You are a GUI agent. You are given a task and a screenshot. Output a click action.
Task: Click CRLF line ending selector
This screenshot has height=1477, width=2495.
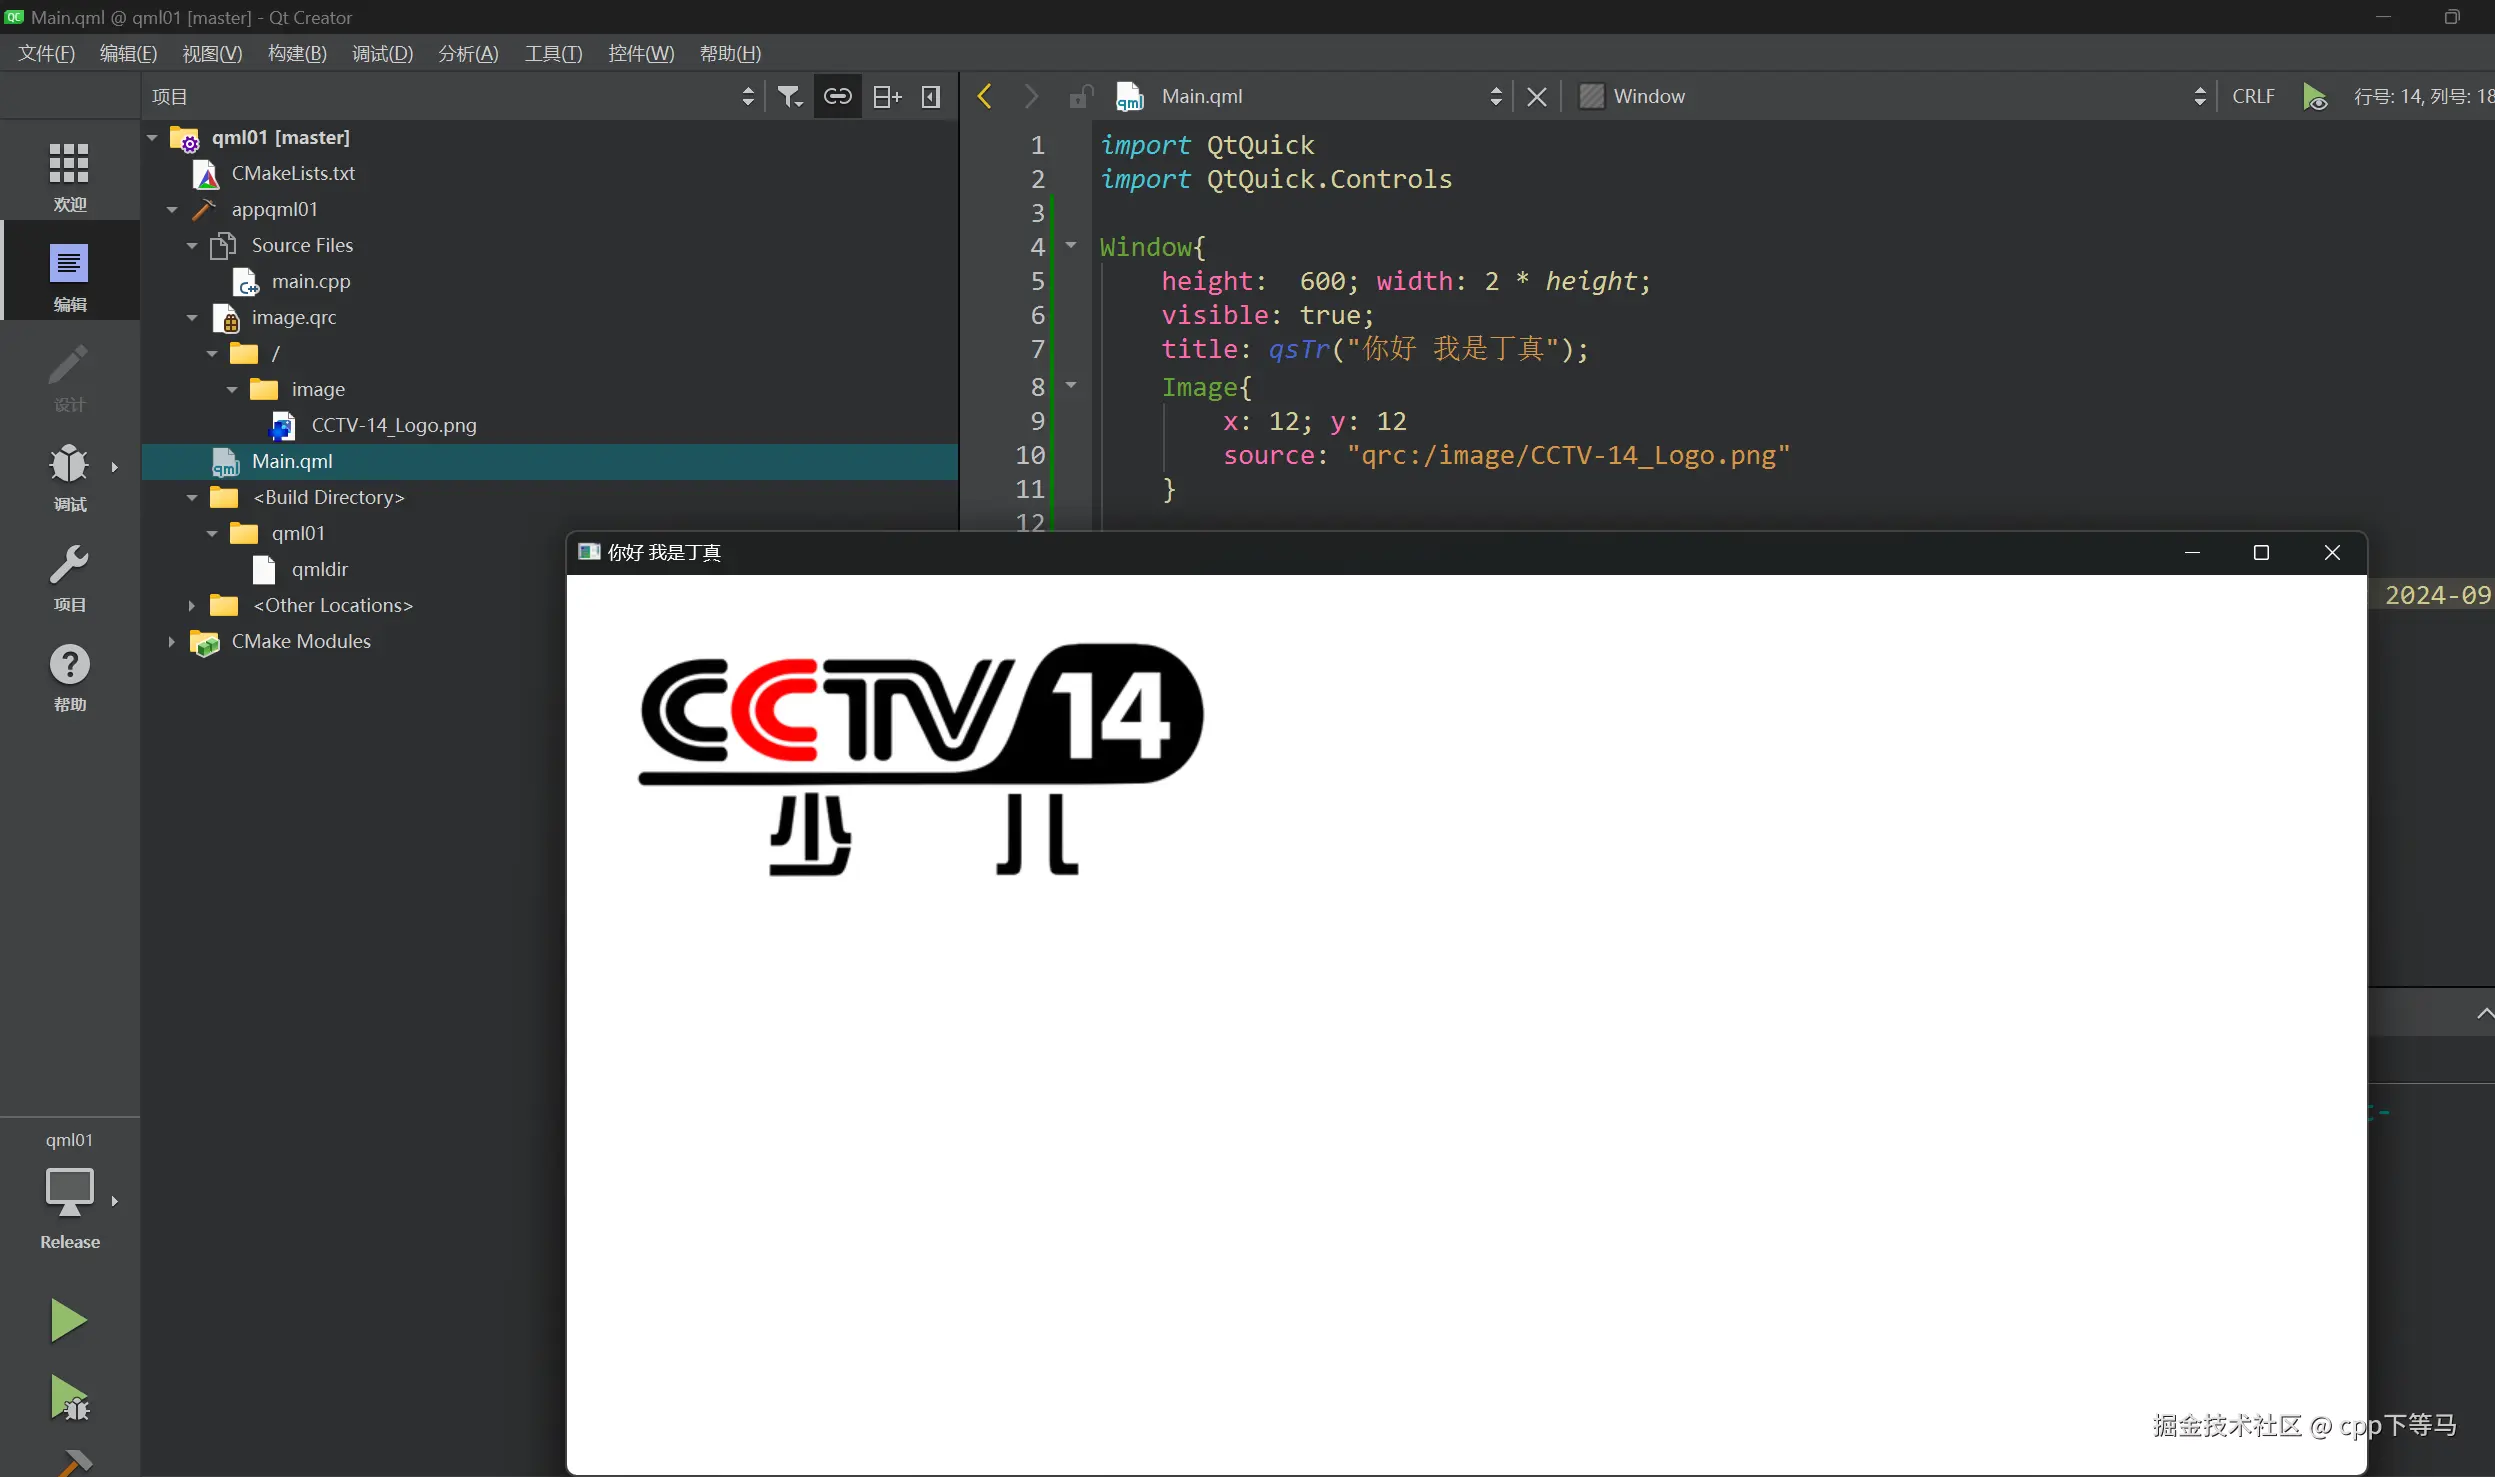(2253, 96)
